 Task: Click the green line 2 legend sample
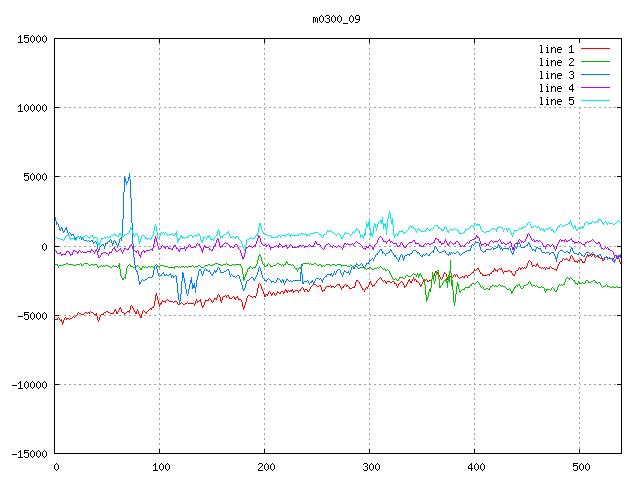595,62
